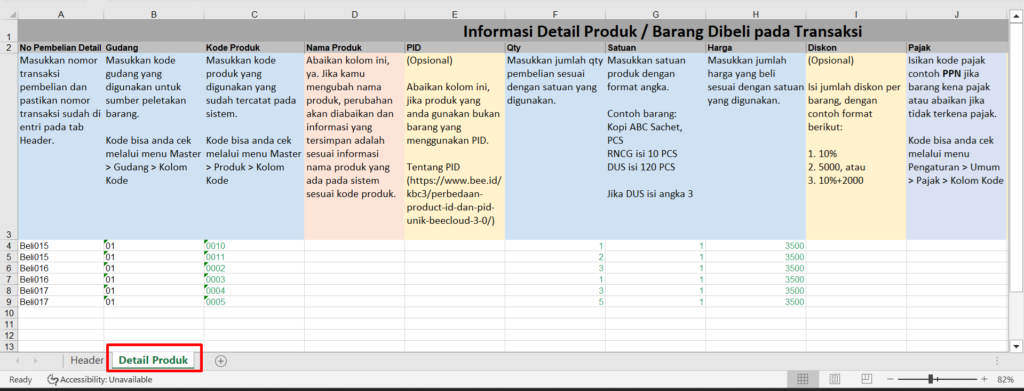The image size is (1024, 391).
Task: Select Gudang 01 cell in row 7
Action: (x=153, y=279)
